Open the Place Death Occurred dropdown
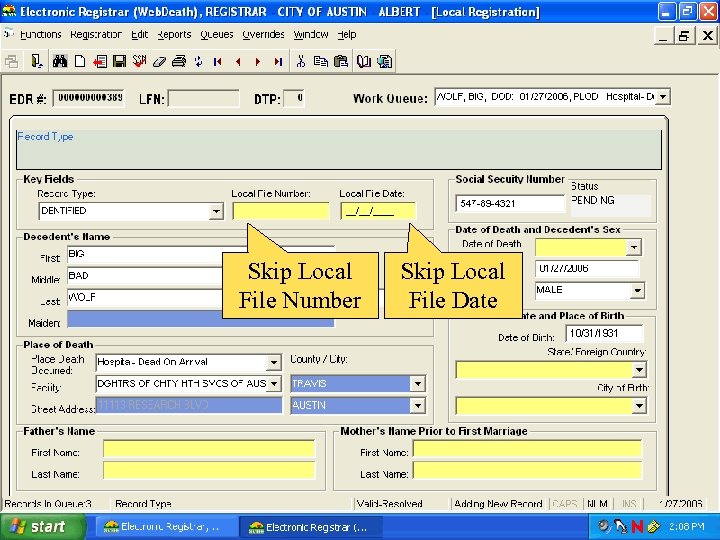 (274, 362)
